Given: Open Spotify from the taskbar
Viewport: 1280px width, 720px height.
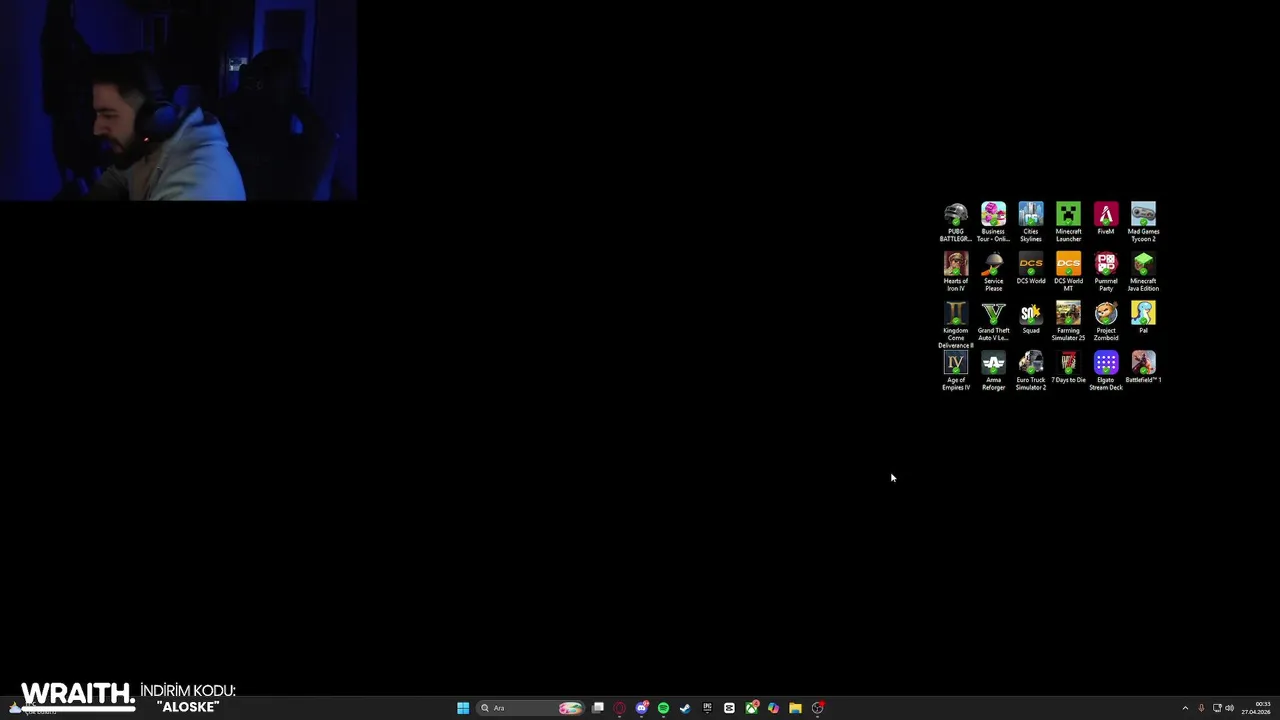Looking at the screenshot, I should click(663, 708).
